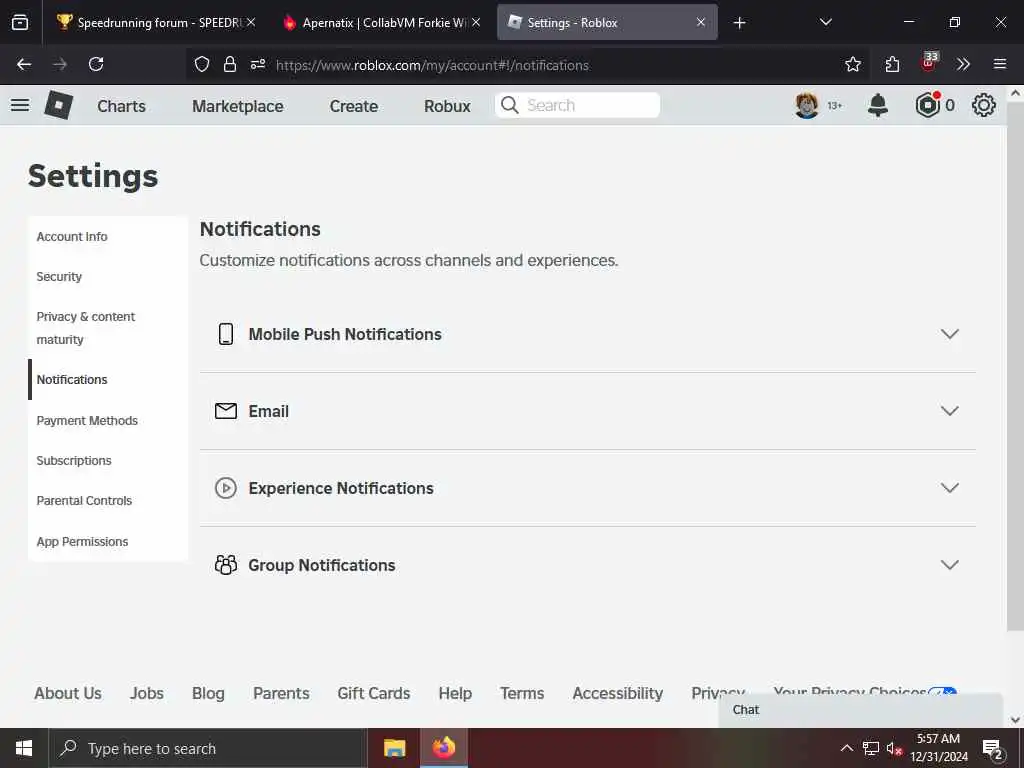
Task: Expand the Email notifications section
Action: pyautogui.click(x=950, y=411)
